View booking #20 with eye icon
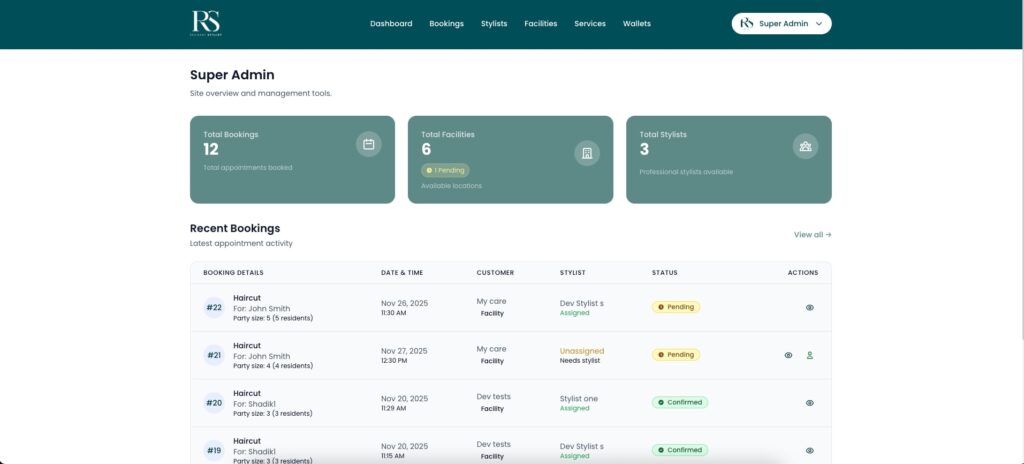This screenshot has height=464, width=1024. tap(809, 403)
